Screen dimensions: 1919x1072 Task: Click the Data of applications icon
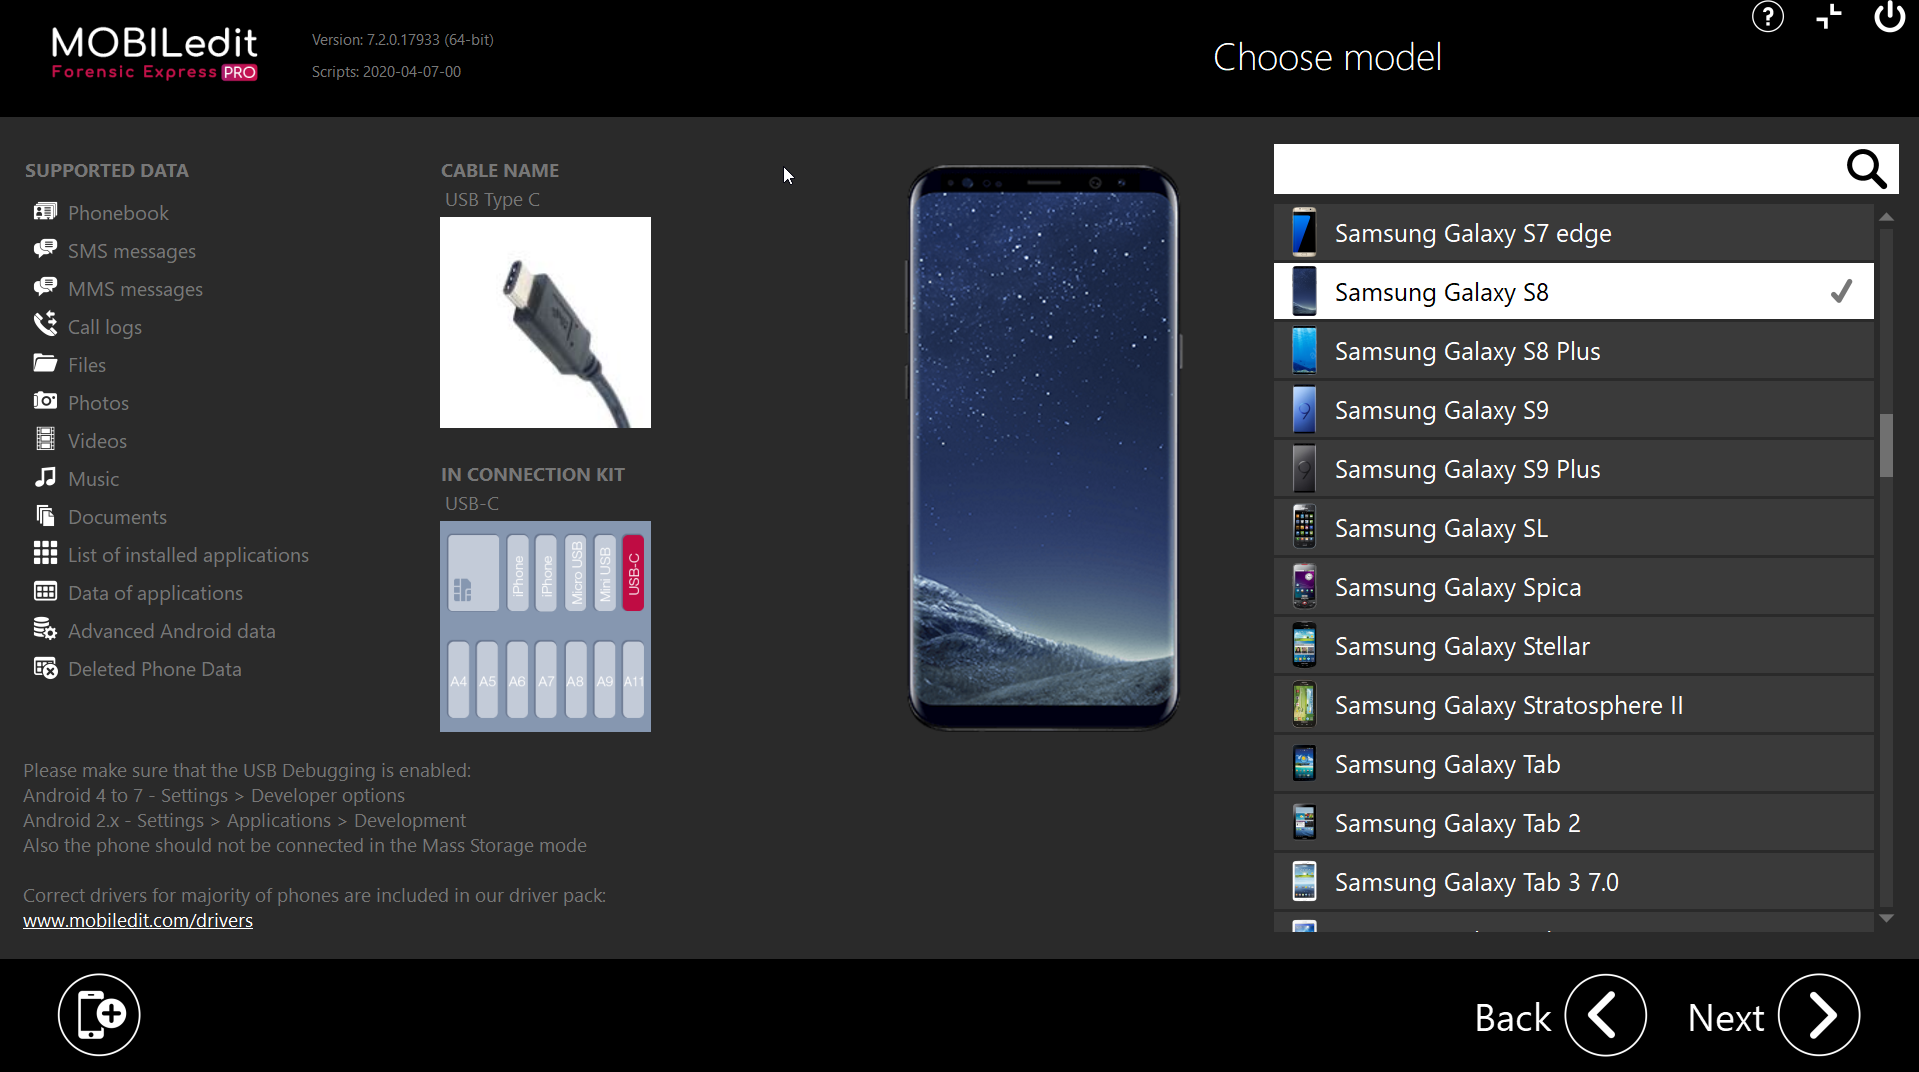coord(45,591)
